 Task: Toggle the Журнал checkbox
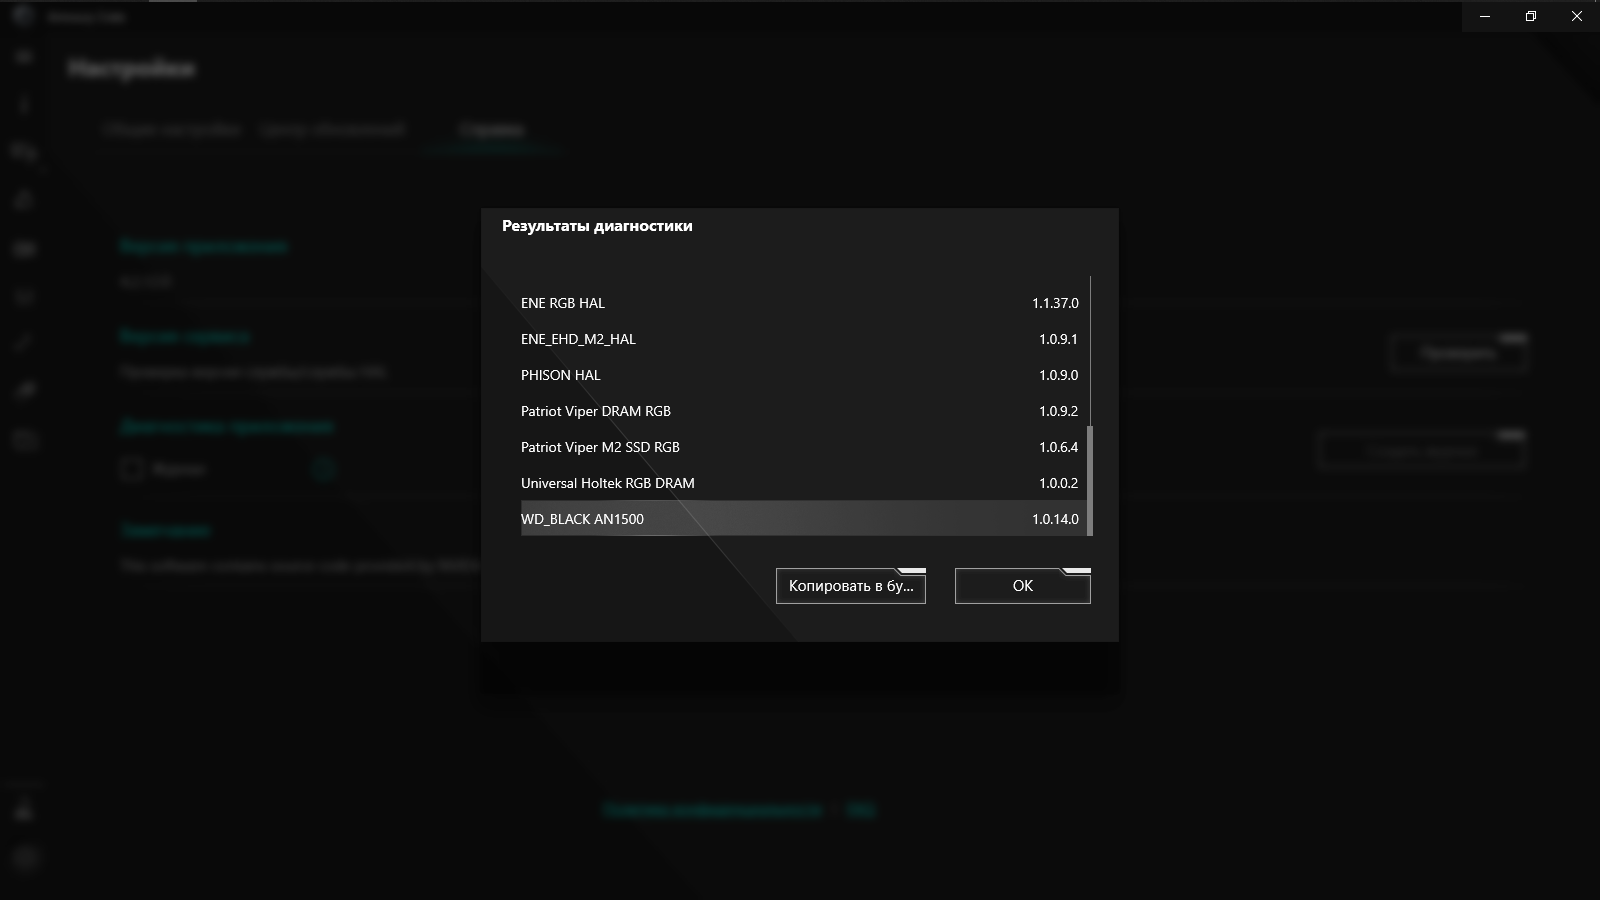coord(131,468)
